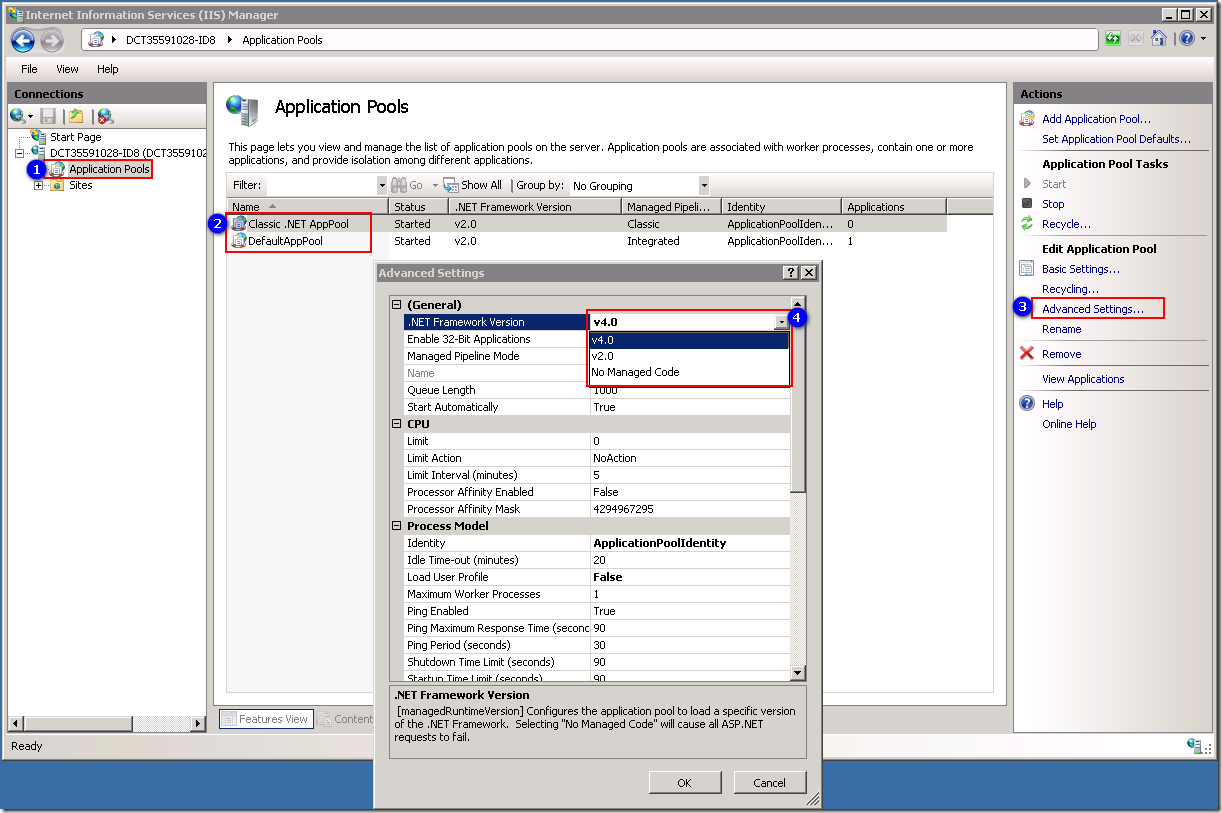The width and height of the screenshot is (1222, 813).
Task: Select the Identity ApplicationPoolIdentity value
Action: point(660,543)
